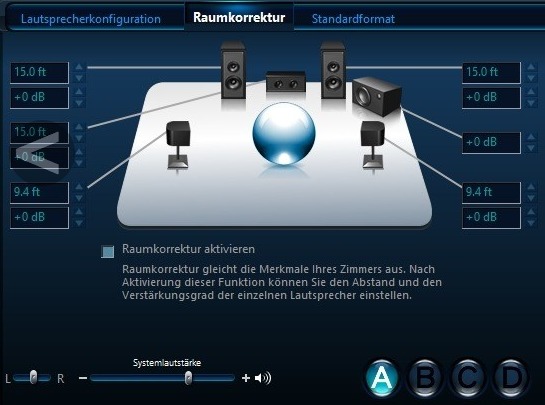The height and width of the screenshot is (405, 545).
Task: Click the center speaker icon
Action: pyautogui.click(x=286, y=82)
